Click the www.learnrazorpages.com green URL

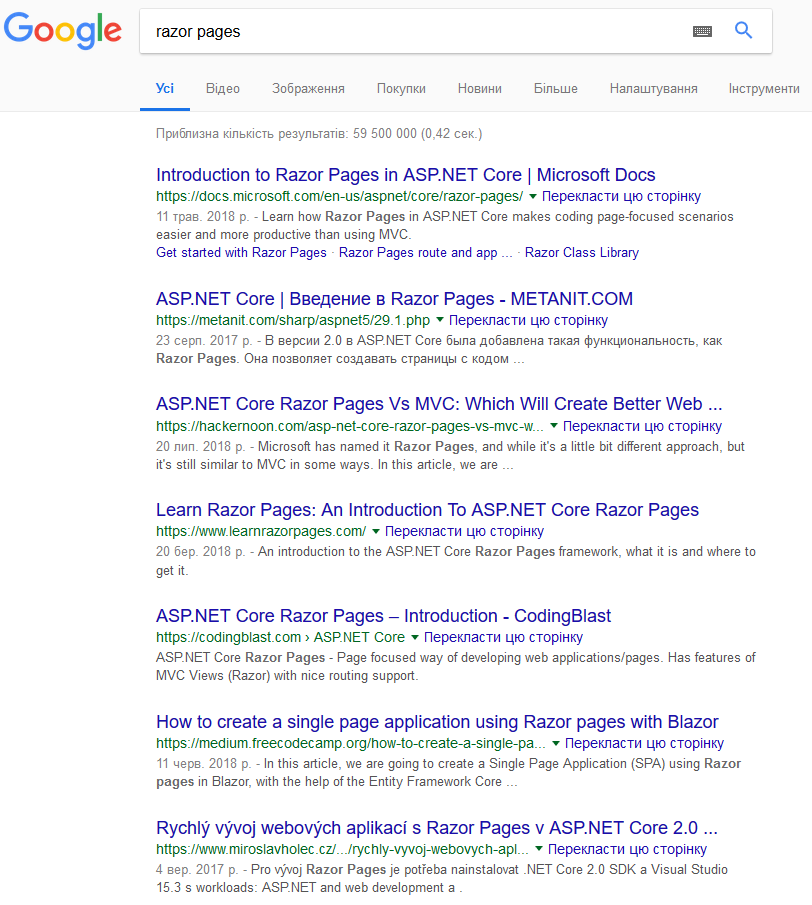pyautogui.click(x=261, y=531)
